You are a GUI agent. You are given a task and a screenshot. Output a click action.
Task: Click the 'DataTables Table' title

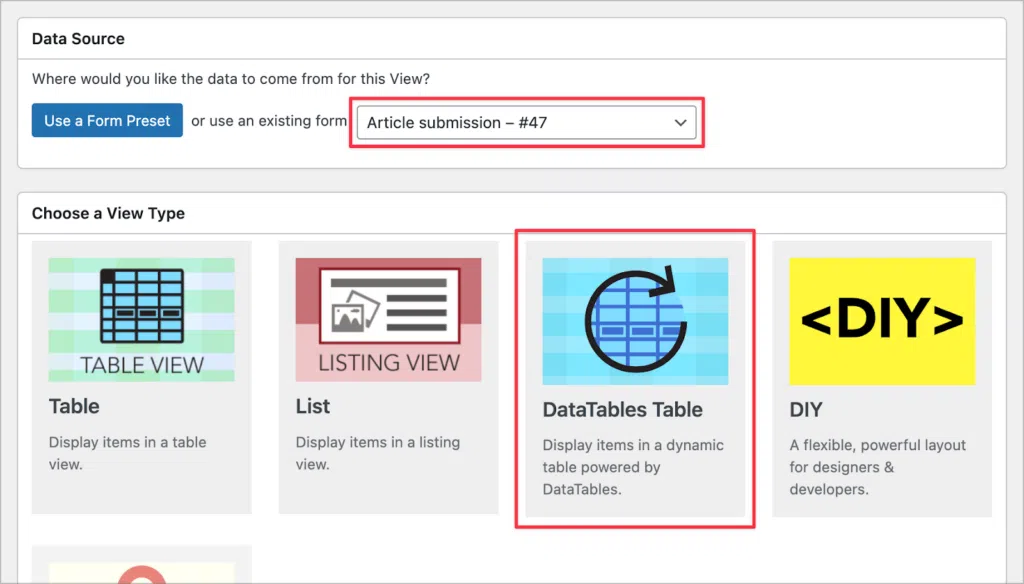point(622,410)
